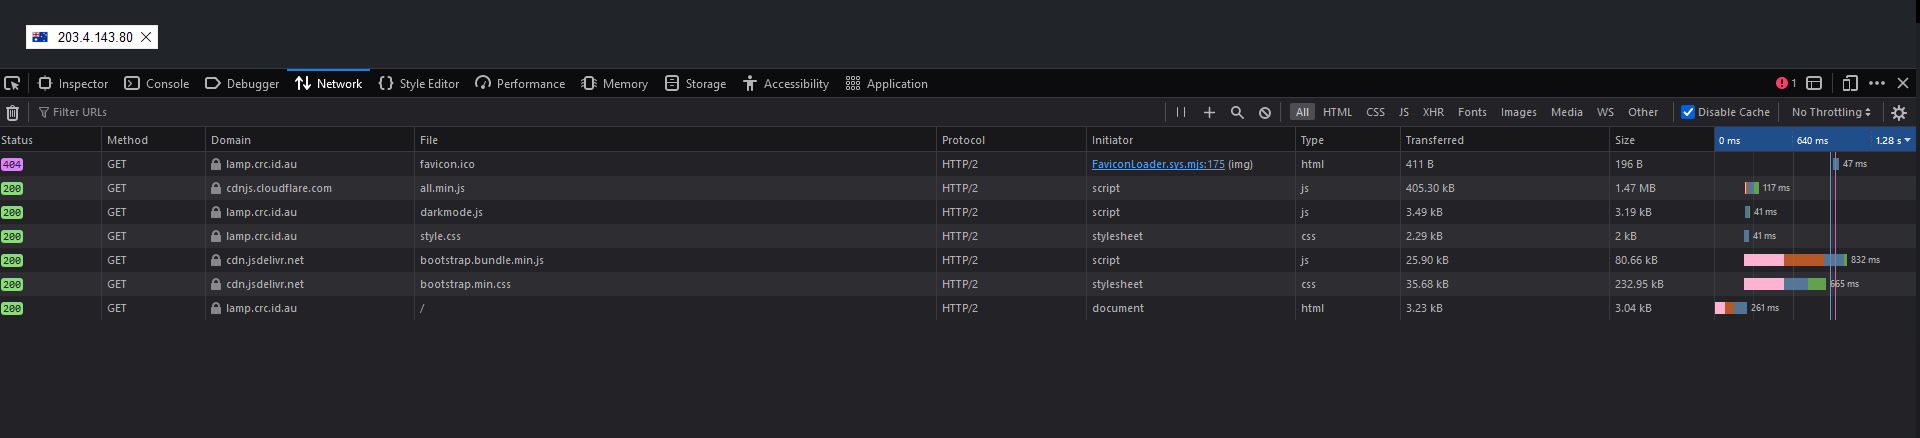The width and height of the screenshot is (1920, 438).
Task: Activate the element picker icon
Action: point(12,84)
